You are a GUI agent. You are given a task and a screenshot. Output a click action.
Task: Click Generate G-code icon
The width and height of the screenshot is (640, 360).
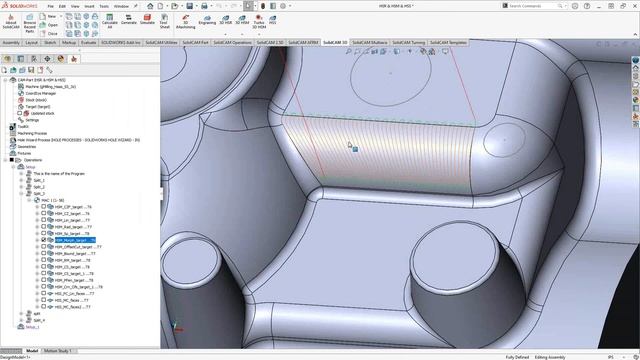coord(129,19)
